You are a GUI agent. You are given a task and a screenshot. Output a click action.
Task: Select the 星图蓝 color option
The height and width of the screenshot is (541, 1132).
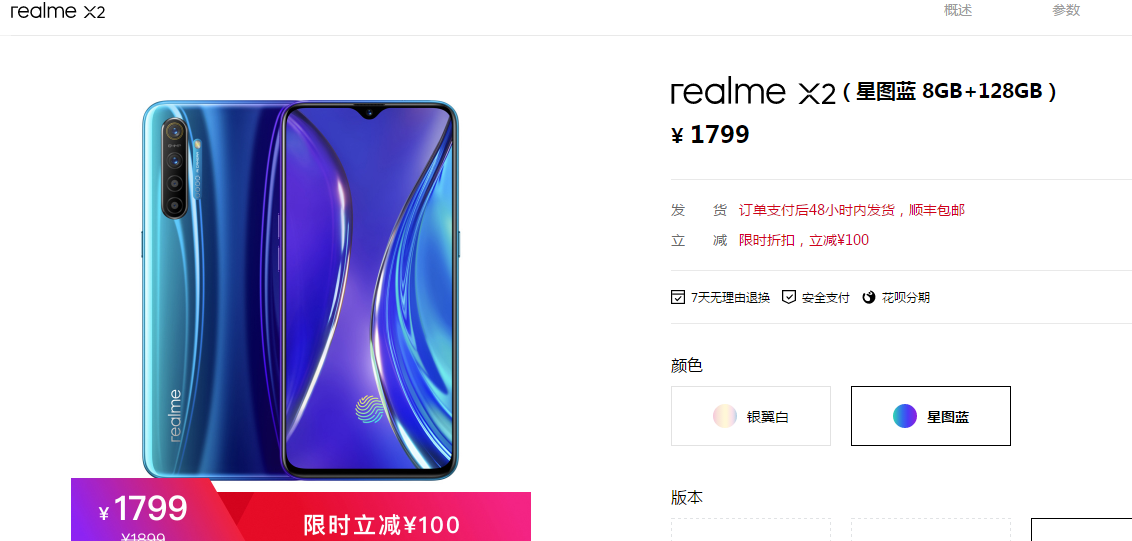pos(931,416)
